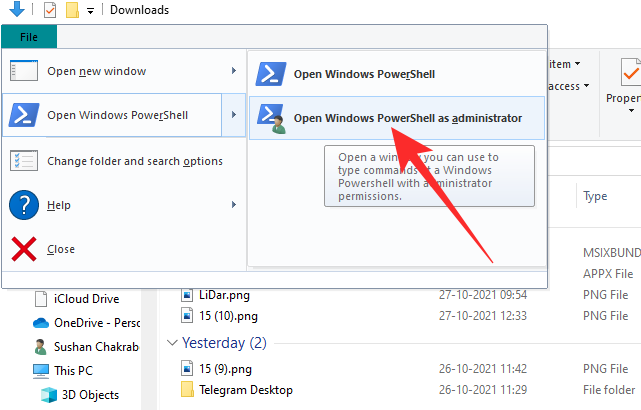This screenshot has height=410, width=641.
Task: Select the Telegram Desktop folder
Action: [245, 389]
